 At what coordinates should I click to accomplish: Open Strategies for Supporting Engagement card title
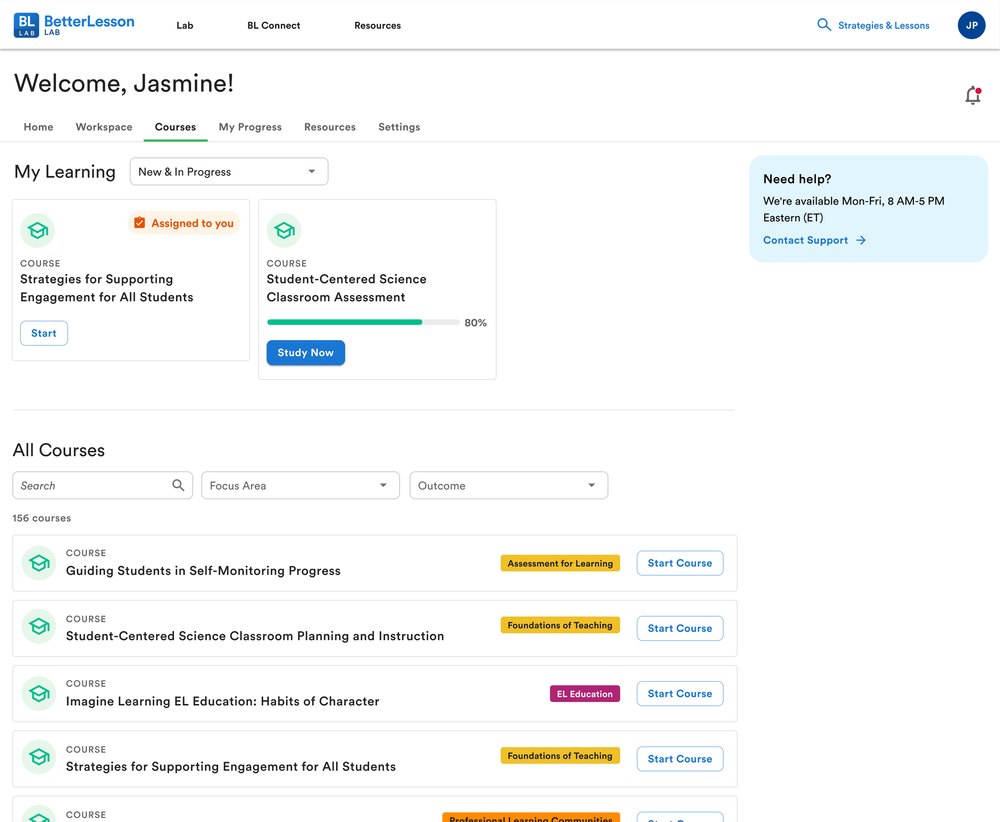click(x=107, y=288)
